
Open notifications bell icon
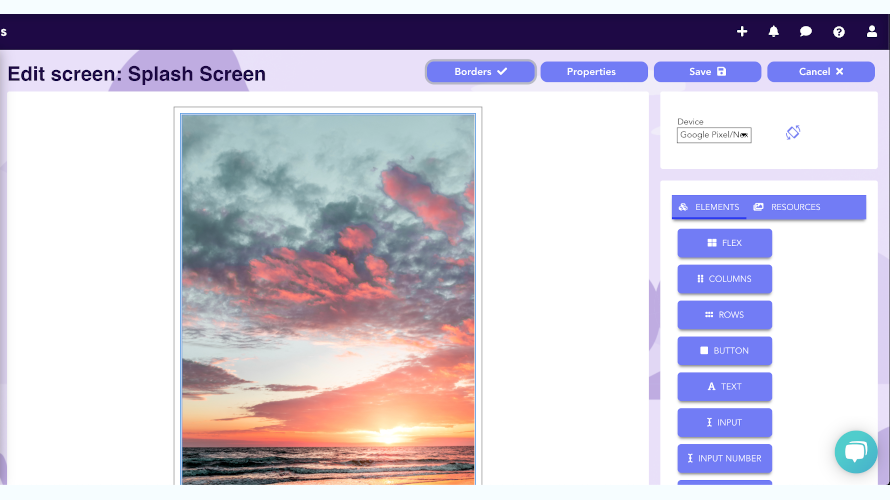click(774, 32)
